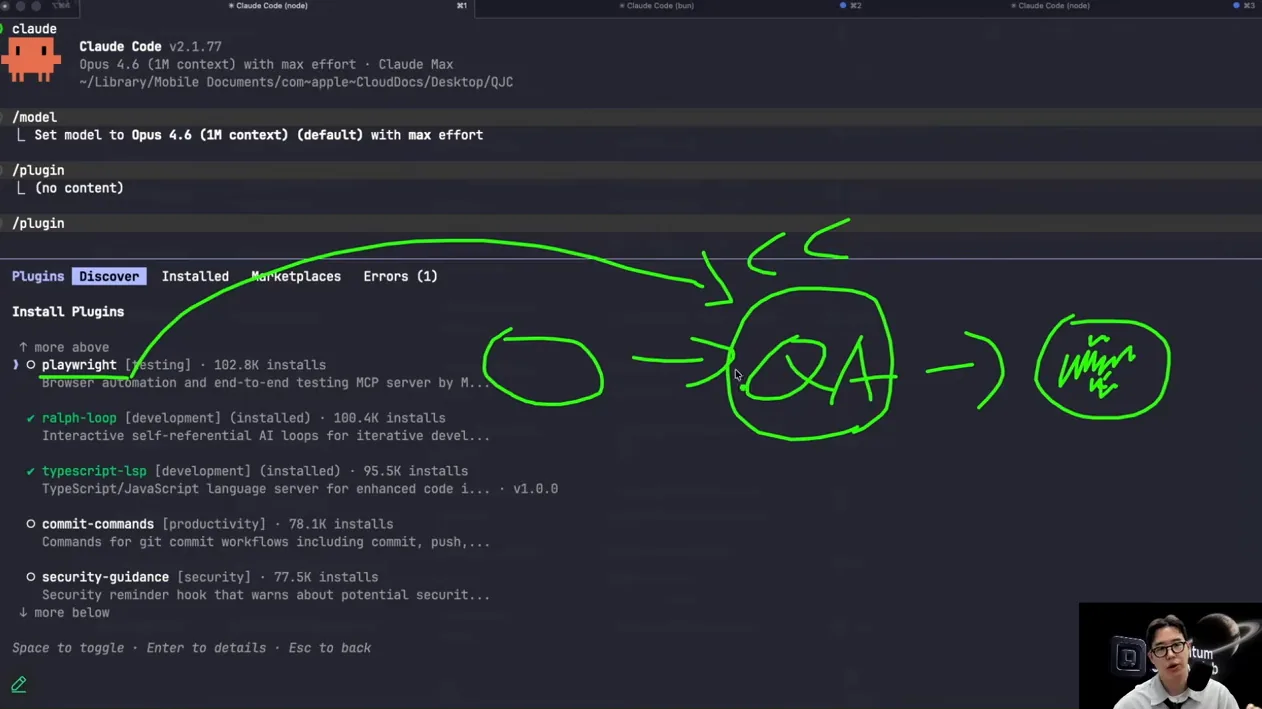Toggle the playwright plugin selection circle
1262x709 pixels.
pos(31,365)
